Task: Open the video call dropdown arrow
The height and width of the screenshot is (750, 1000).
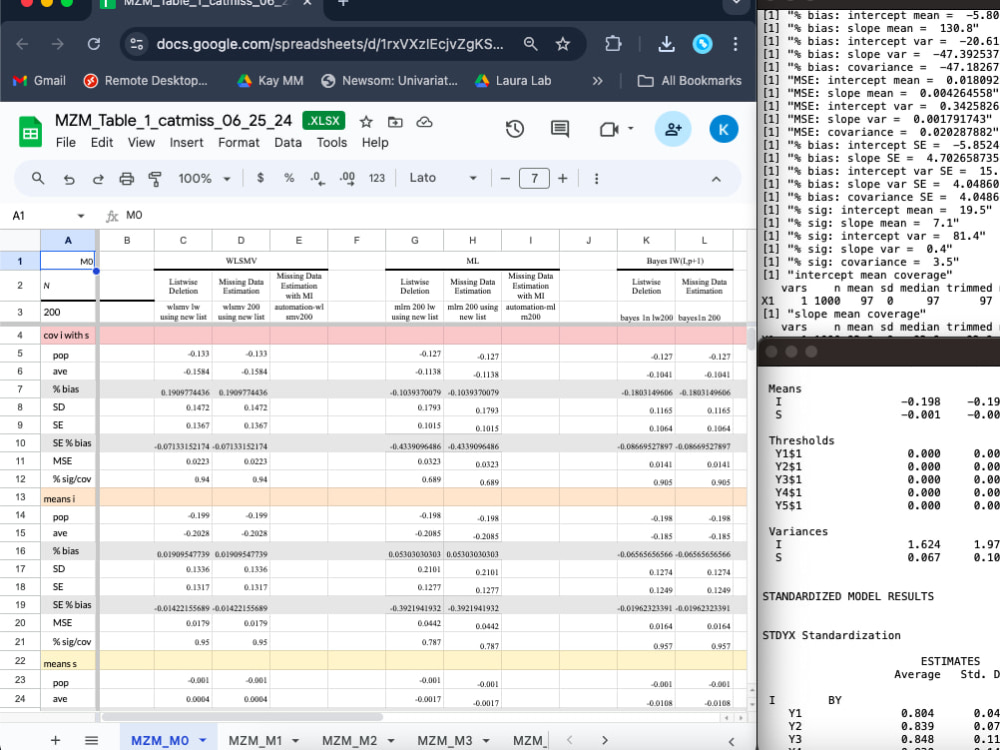Action: click(631, 129)
